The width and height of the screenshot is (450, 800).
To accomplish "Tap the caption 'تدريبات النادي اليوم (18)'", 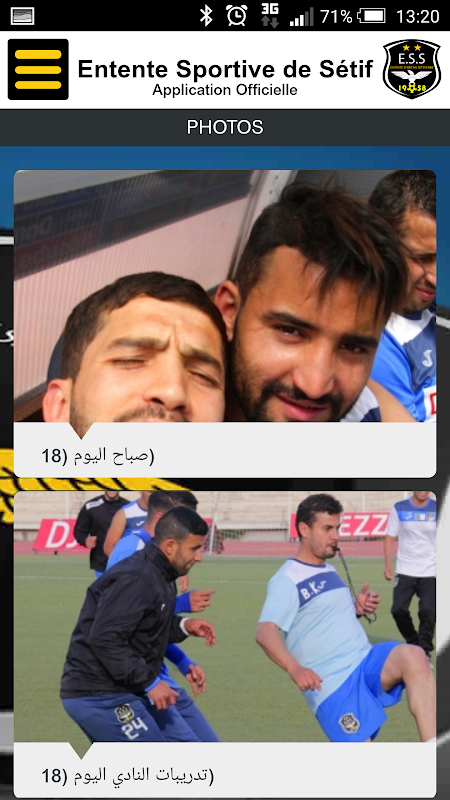I will [128, 776].
